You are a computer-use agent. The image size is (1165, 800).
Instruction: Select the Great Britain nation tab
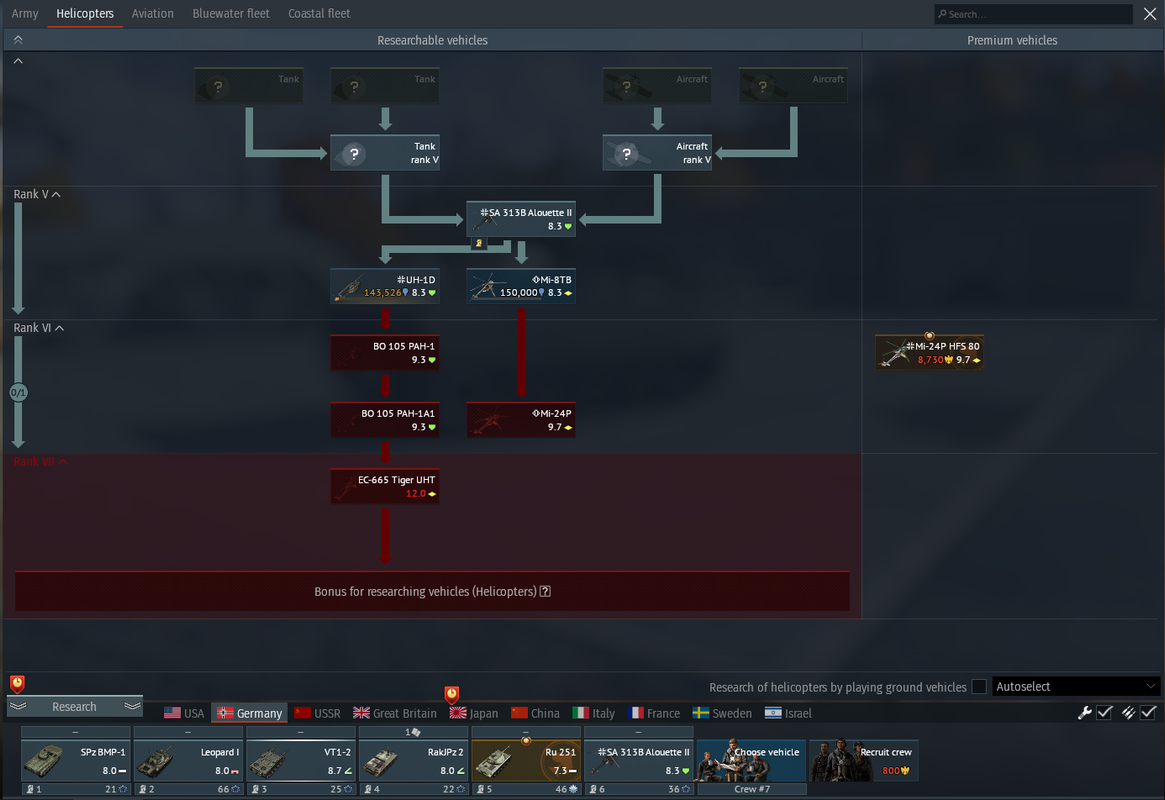point(395,713)
